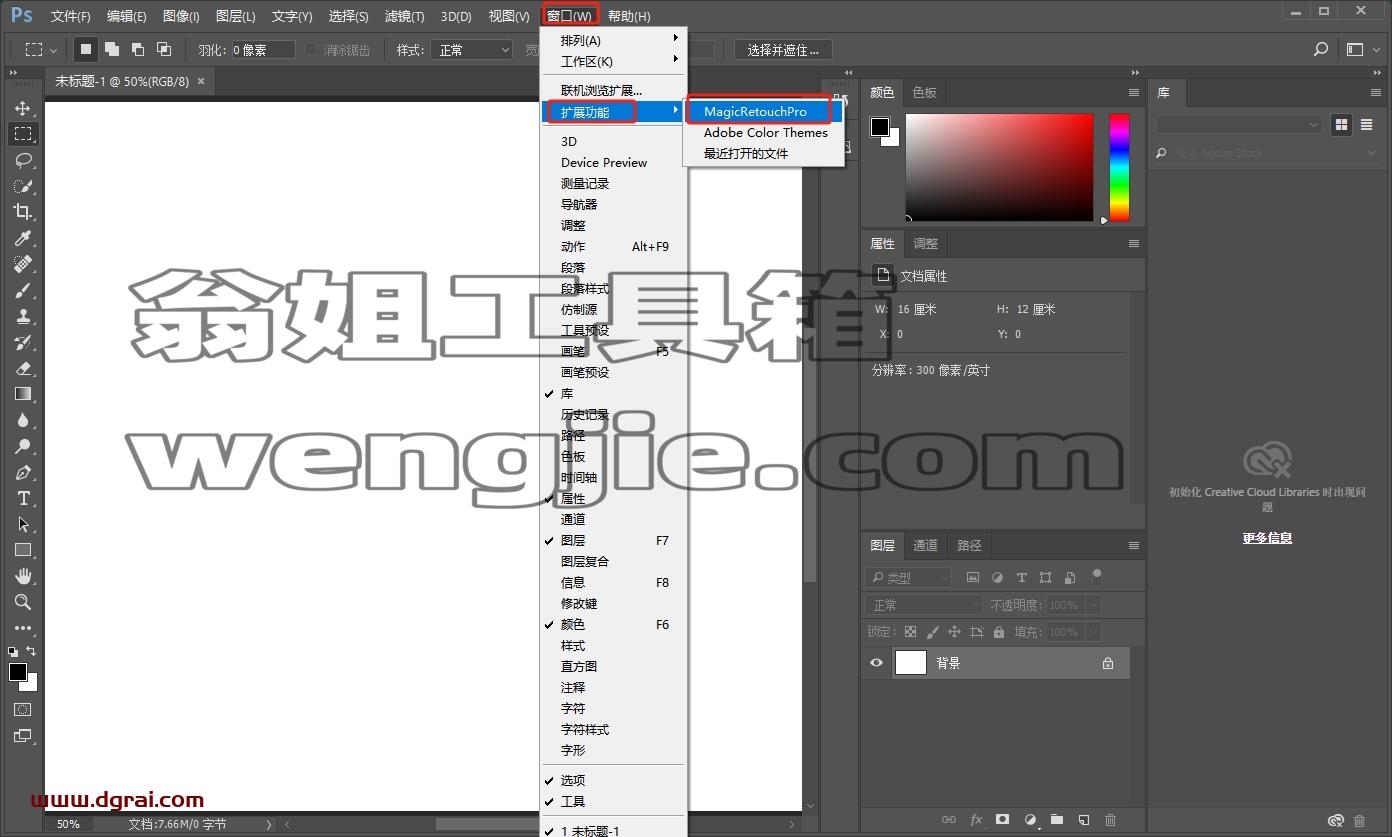
Task: Select the Eraser tool
Action: pos(22,368)
